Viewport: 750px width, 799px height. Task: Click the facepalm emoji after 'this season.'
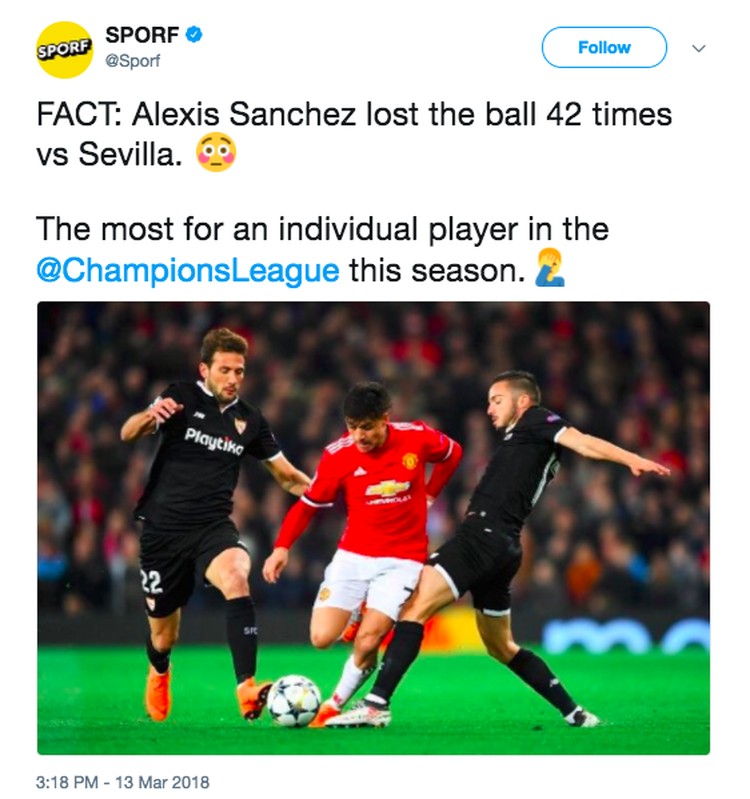click(x=549, y=270)
